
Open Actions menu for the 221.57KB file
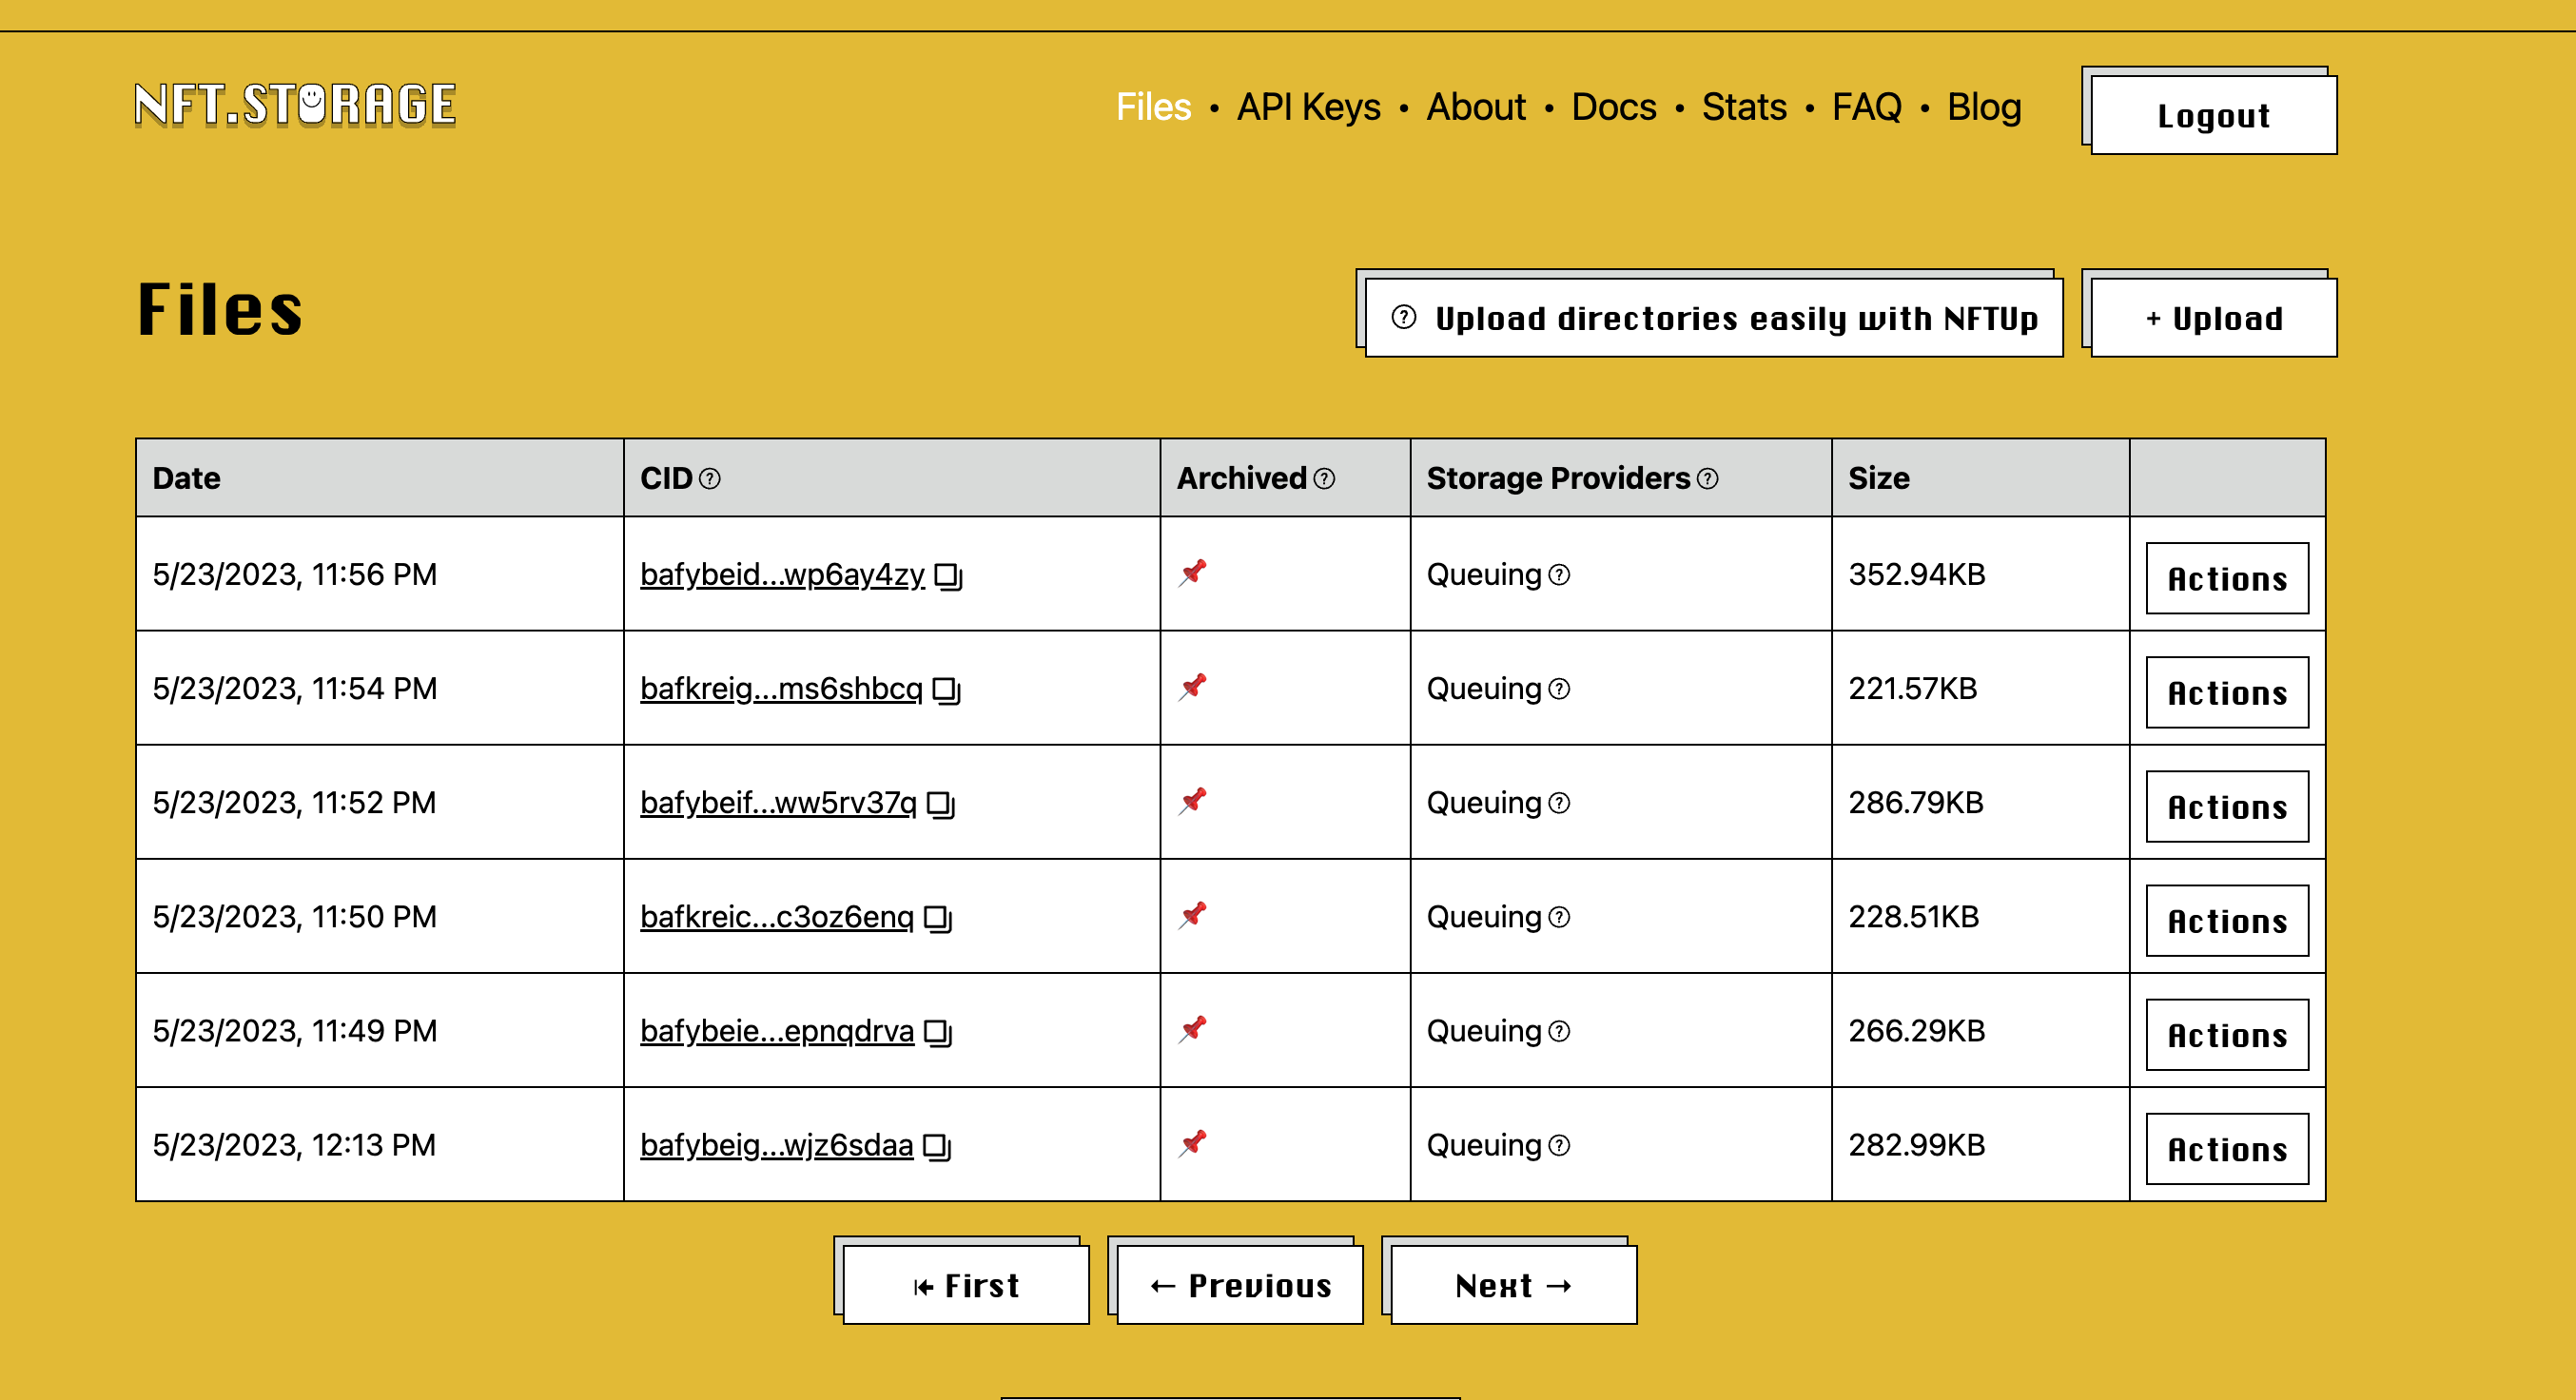click(2227, 693)
